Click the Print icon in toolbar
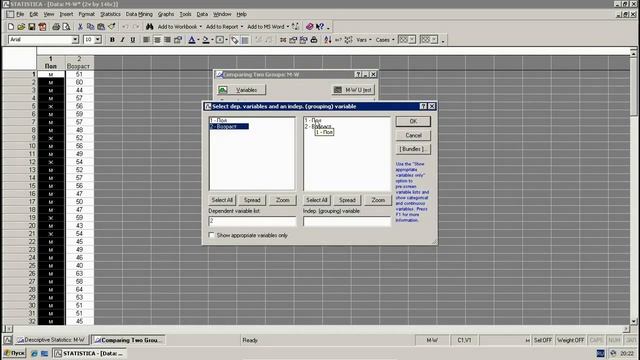Viewport: 640px width, 360px height. [x=56, y=27]
